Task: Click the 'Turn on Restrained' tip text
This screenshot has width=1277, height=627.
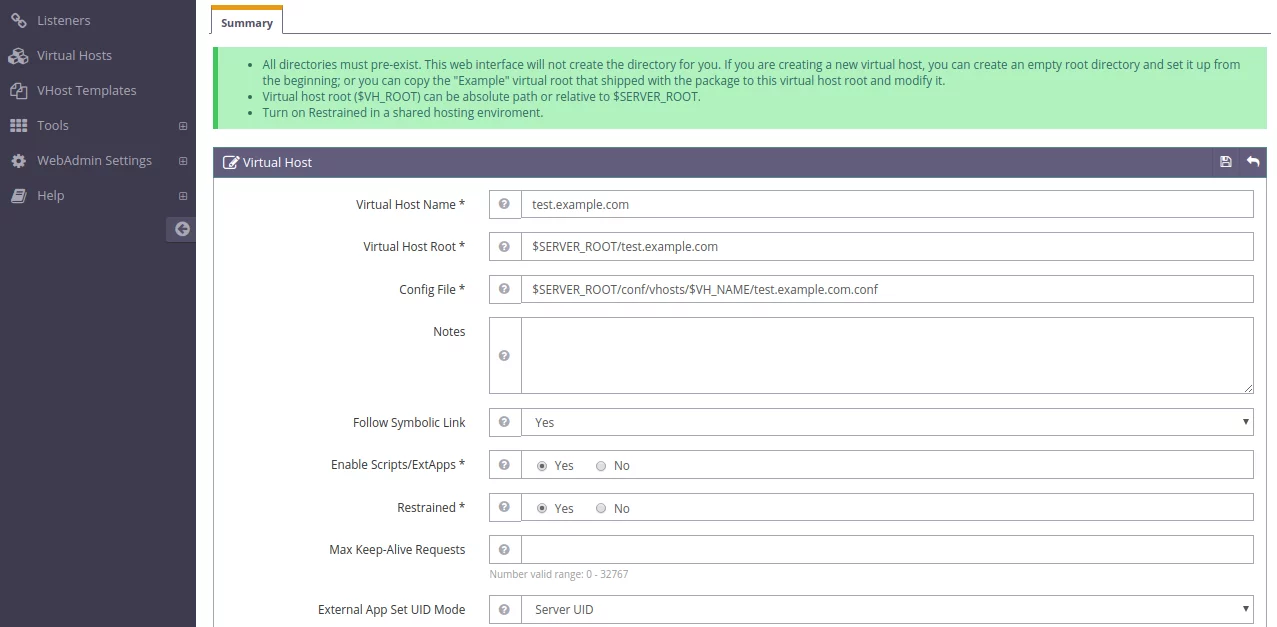Action: coord(403,113)
